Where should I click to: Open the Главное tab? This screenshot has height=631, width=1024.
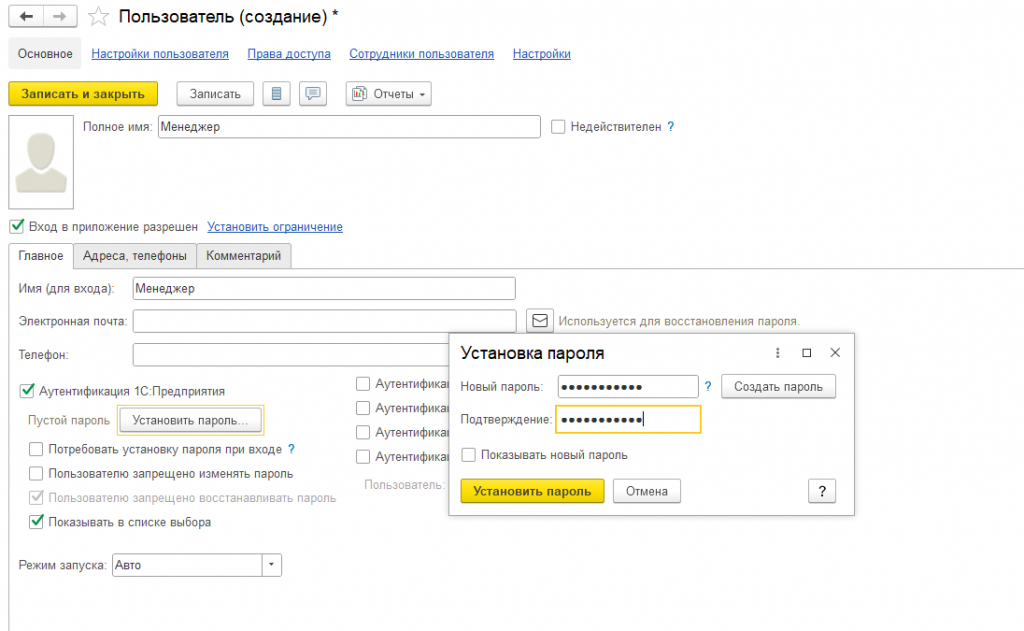point(41,256)
